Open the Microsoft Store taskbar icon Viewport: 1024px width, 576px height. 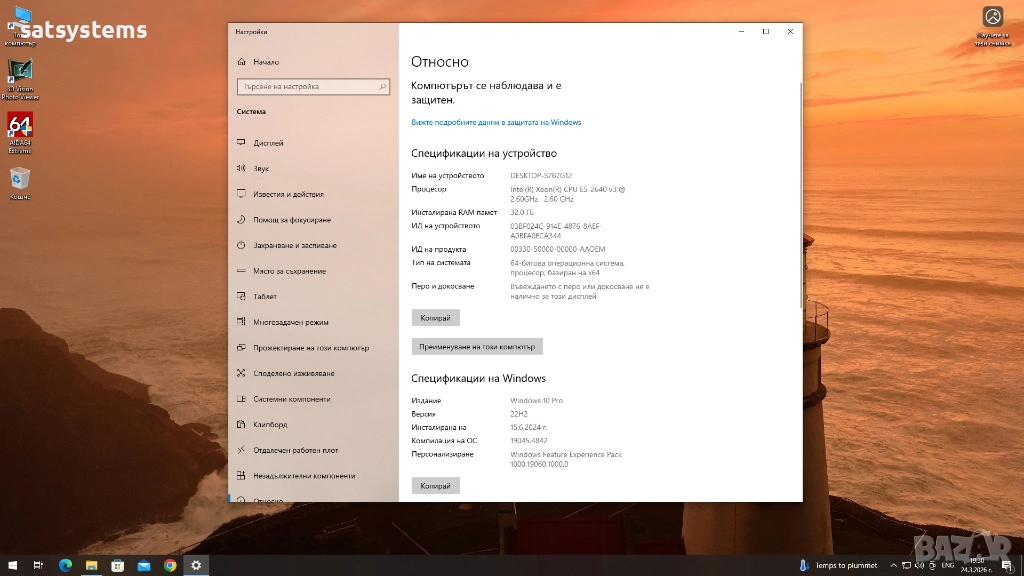pyautogui.click(x=117, y=565)
